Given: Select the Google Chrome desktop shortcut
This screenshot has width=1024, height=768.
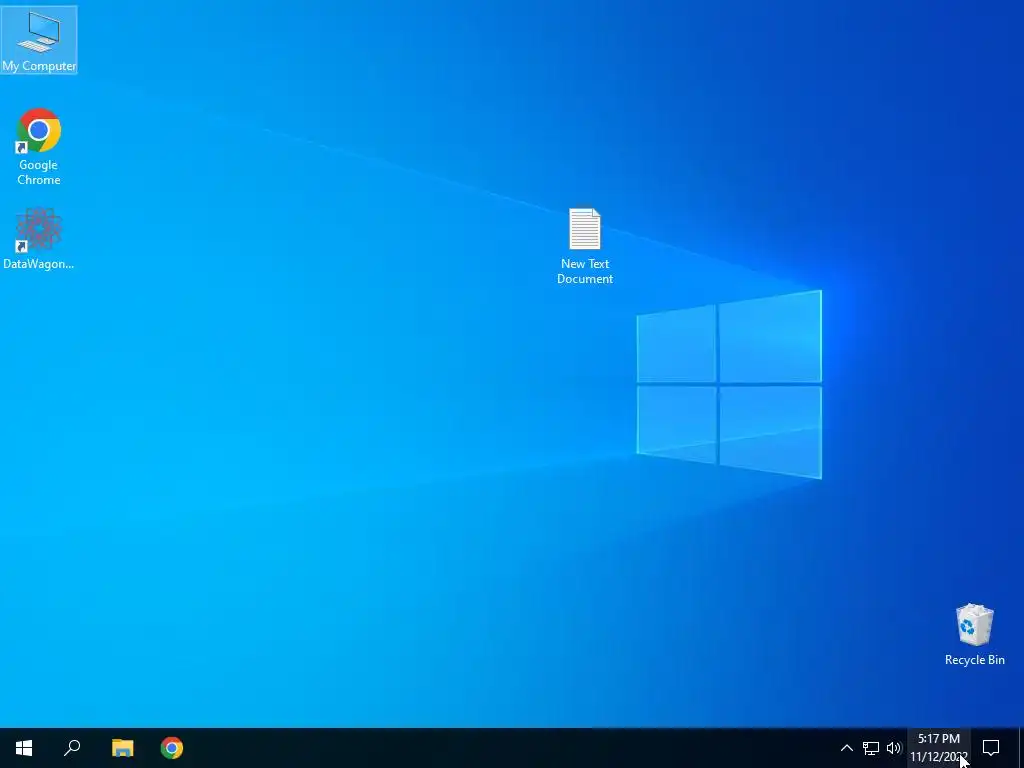Looking at the screenshot, I should pos(39,147).
